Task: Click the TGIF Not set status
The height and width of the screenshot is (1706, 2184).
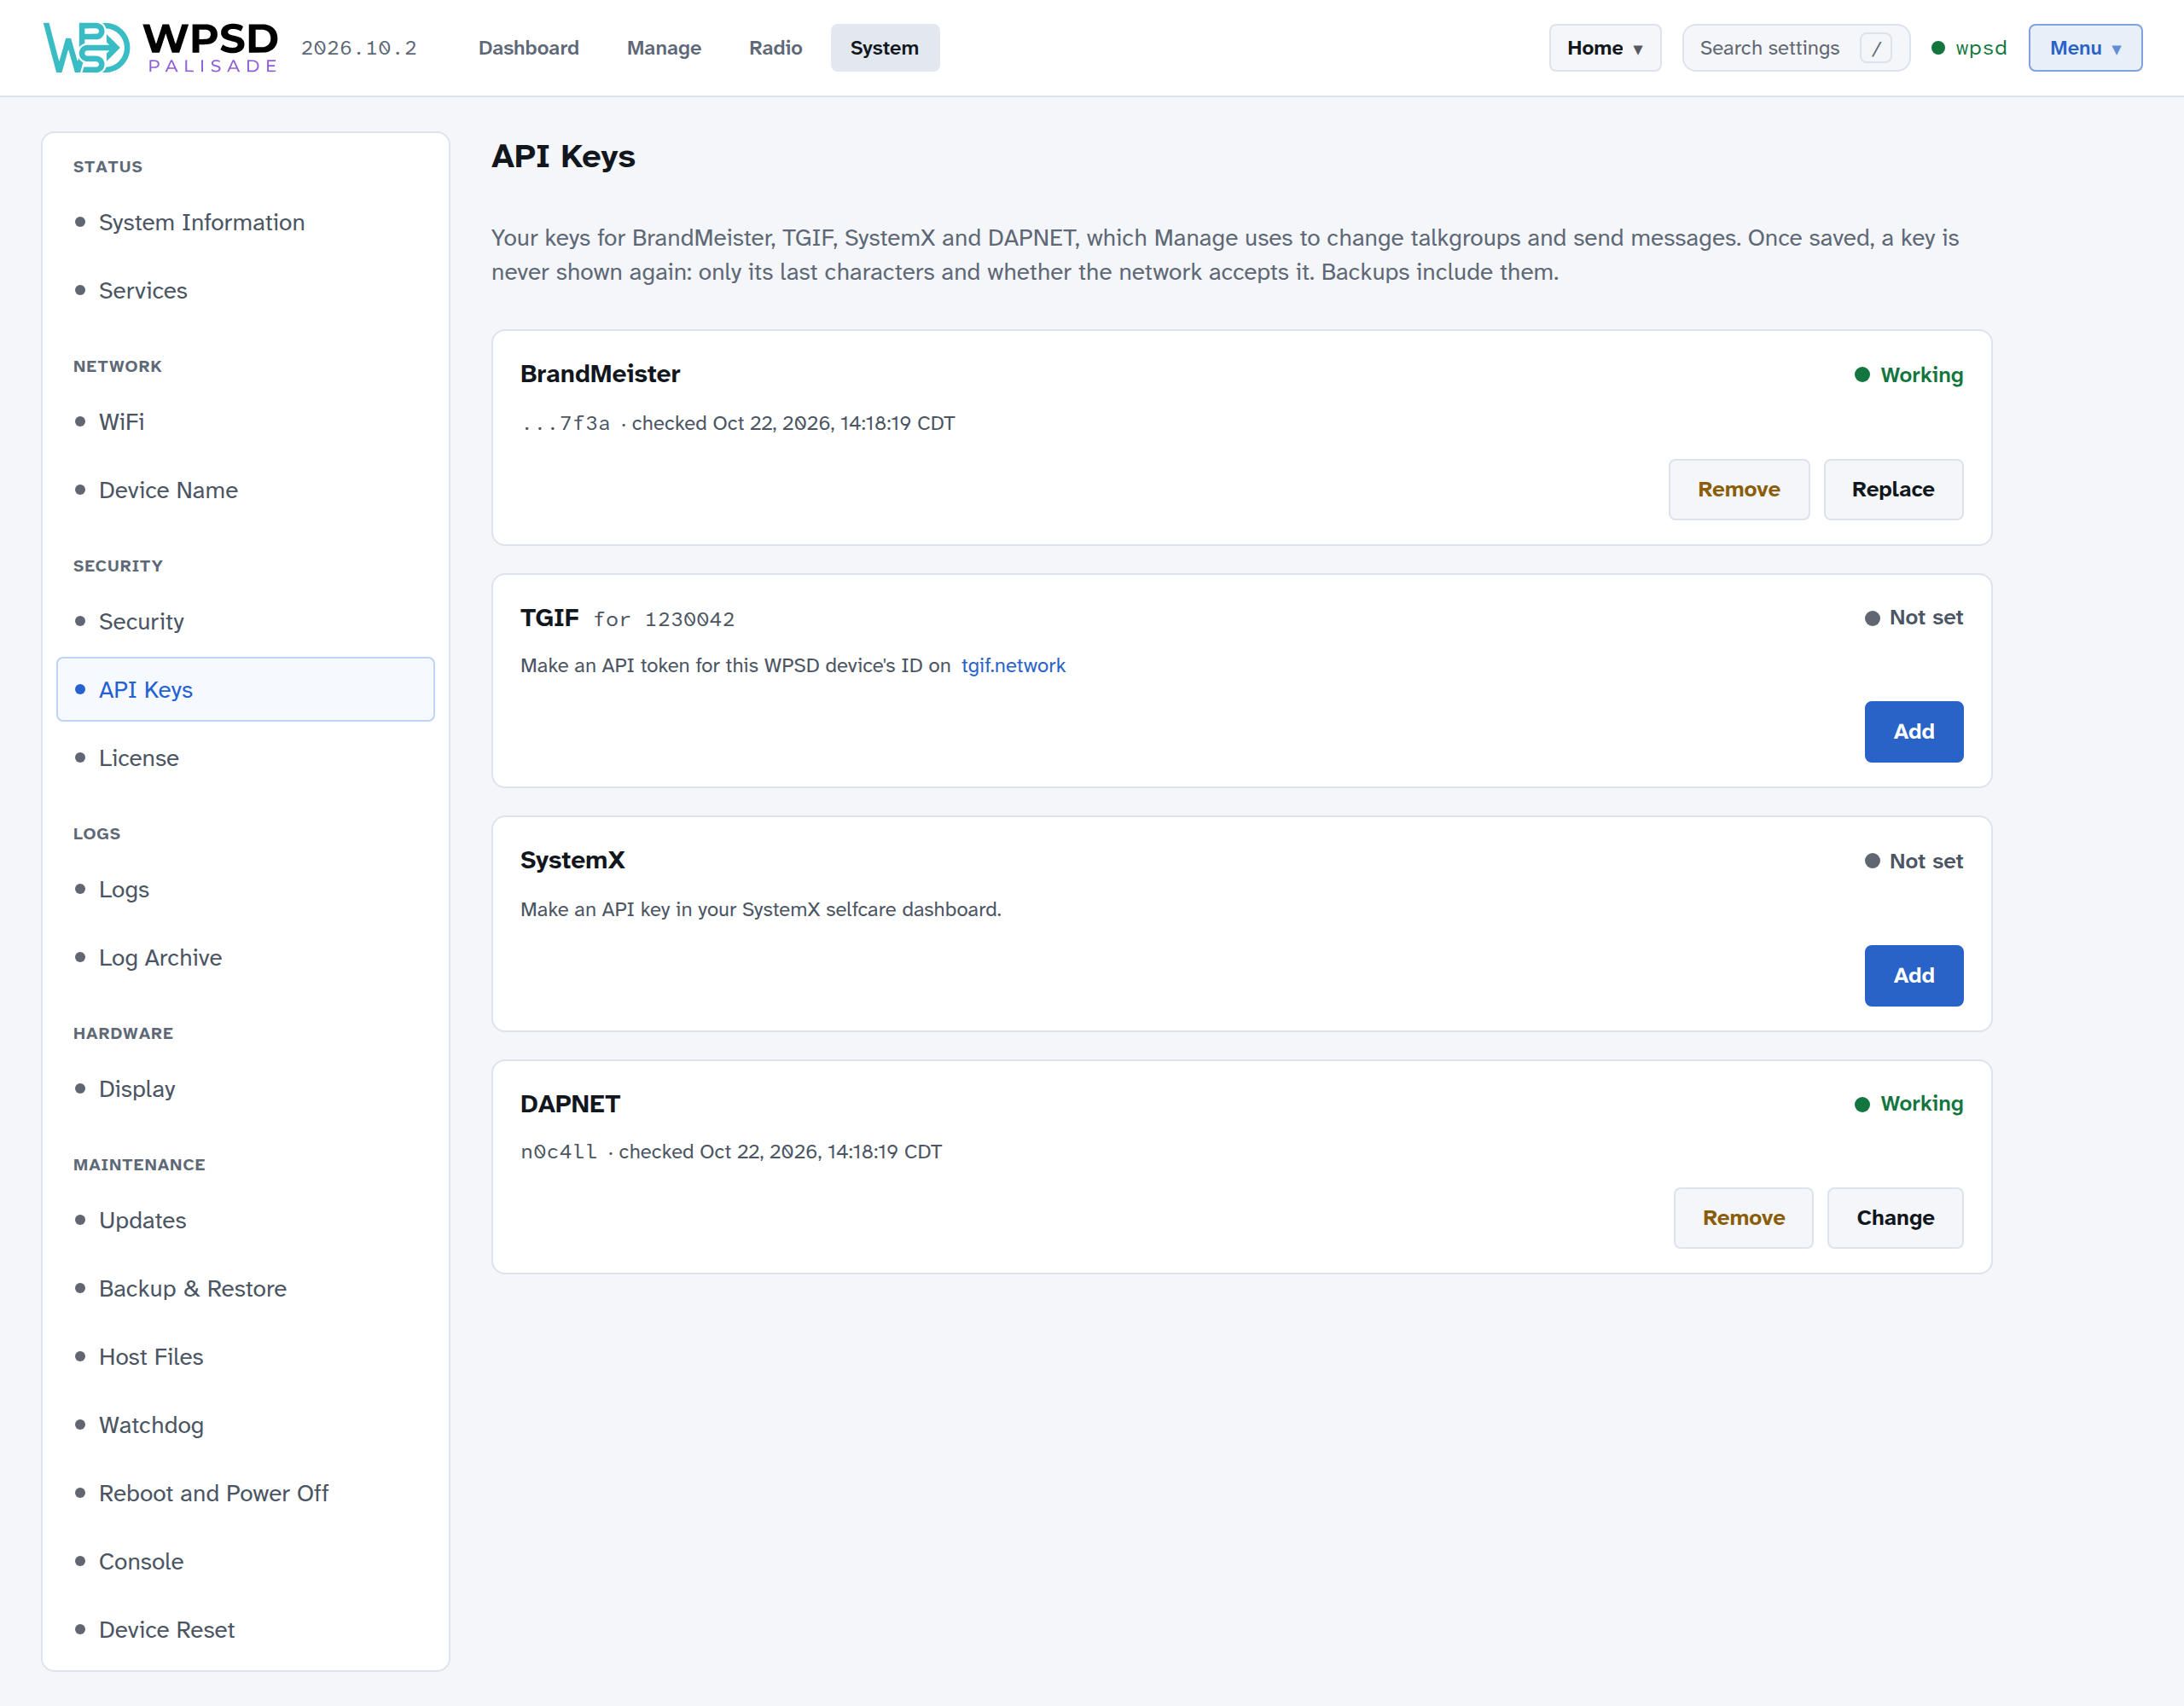Action: point(1913,618)
